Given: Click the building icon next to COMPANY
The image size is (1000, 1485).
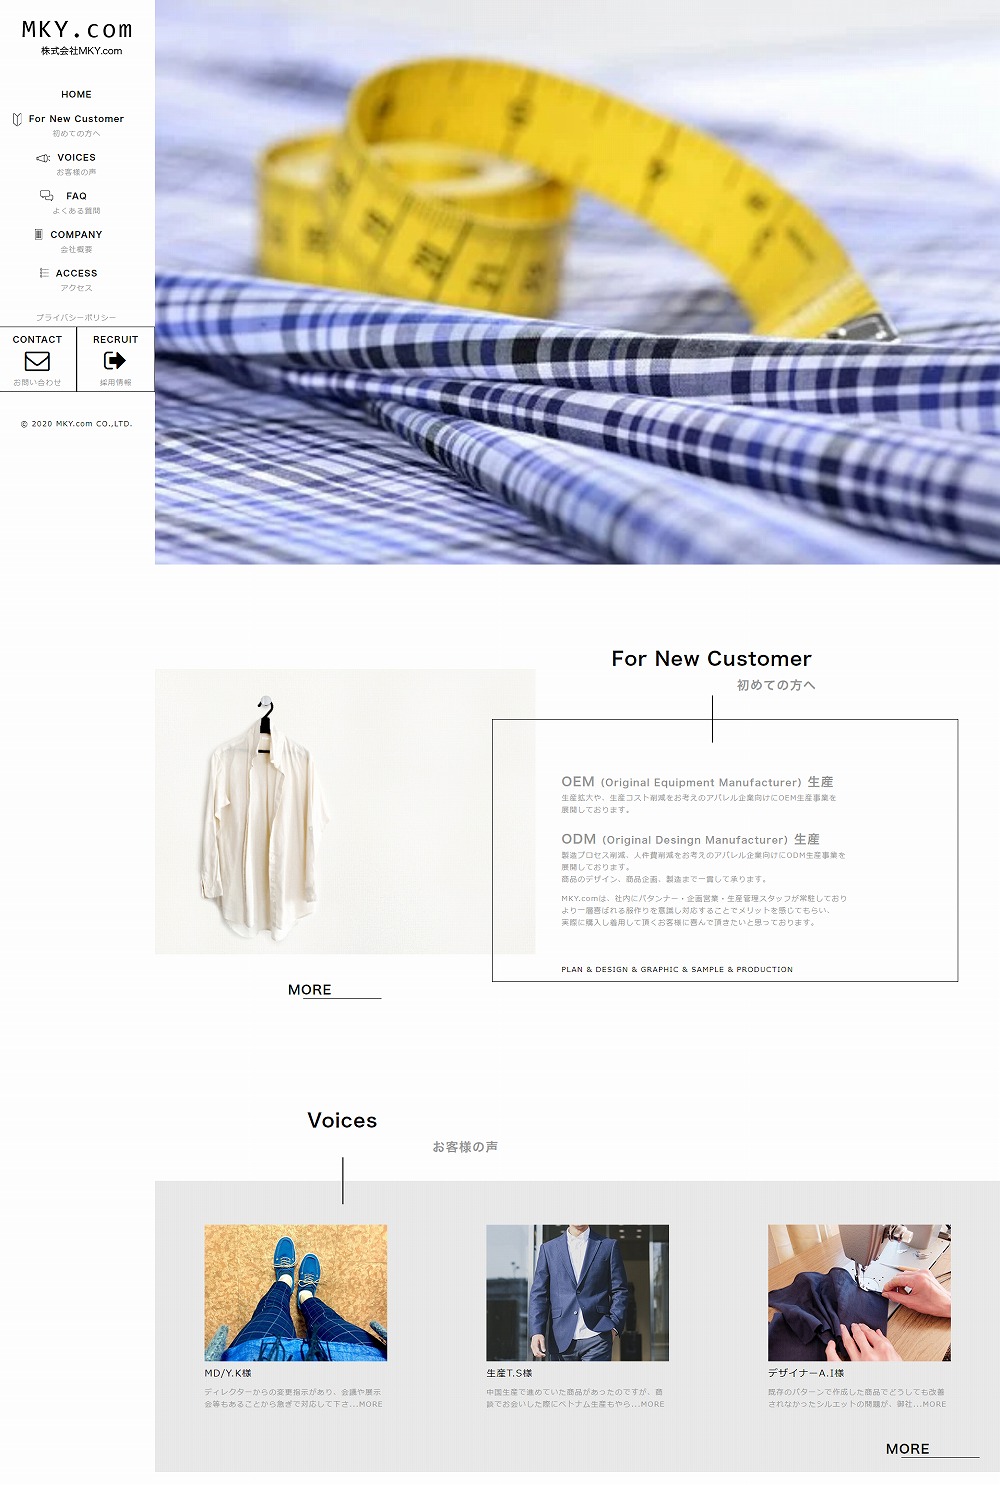Looking at the screenshot, I should [39, 234].
